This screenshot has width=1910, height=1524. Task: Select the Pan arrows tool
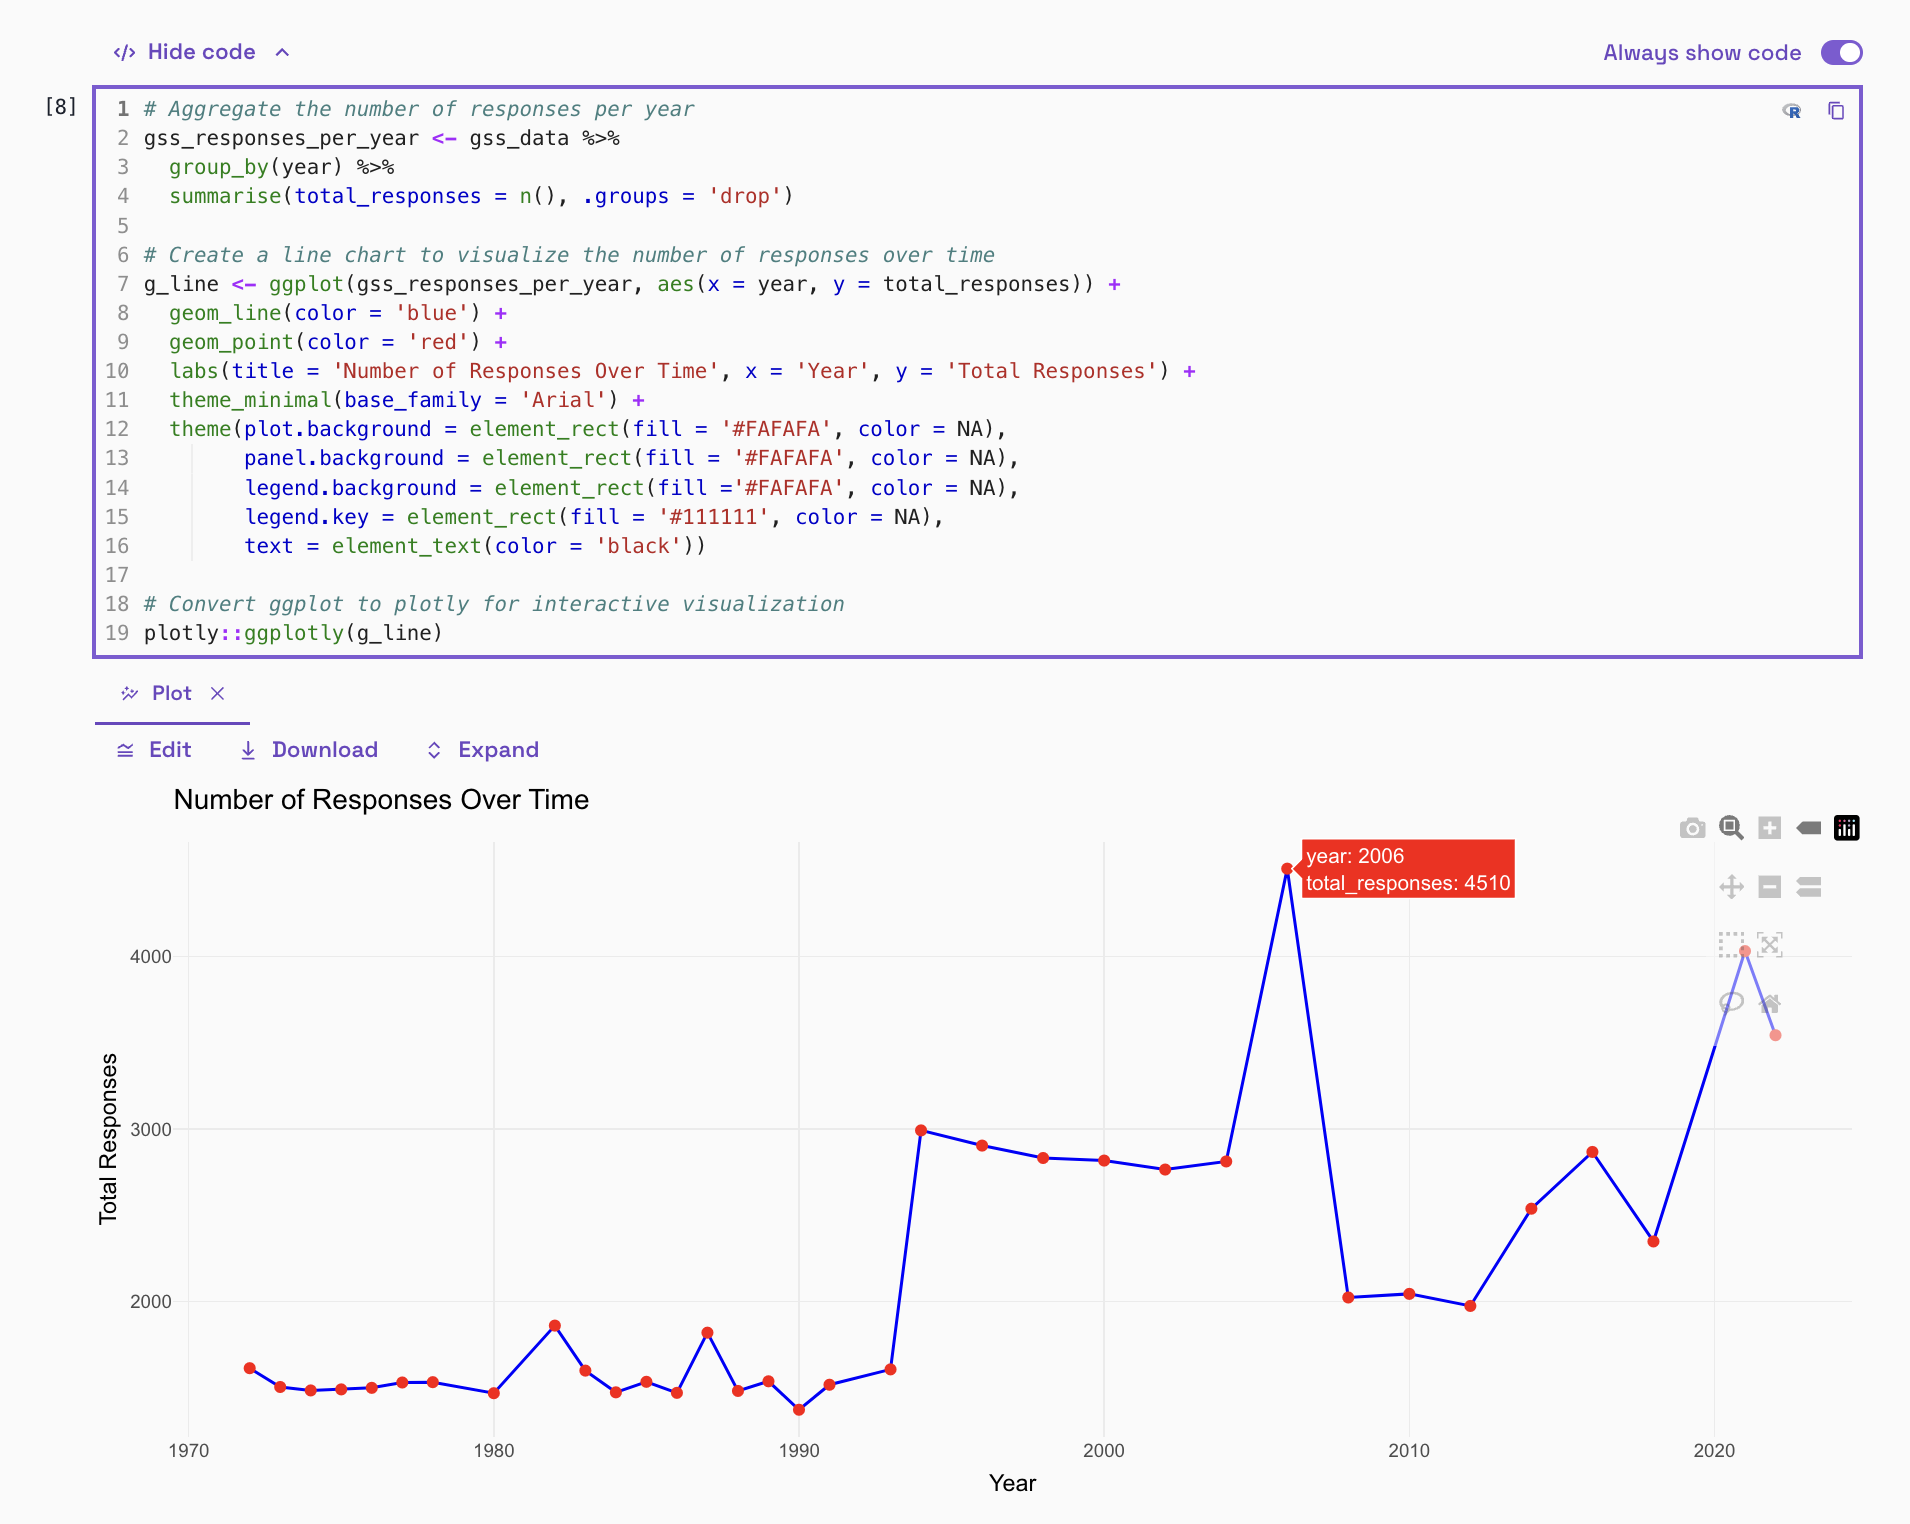point(1731,887)
